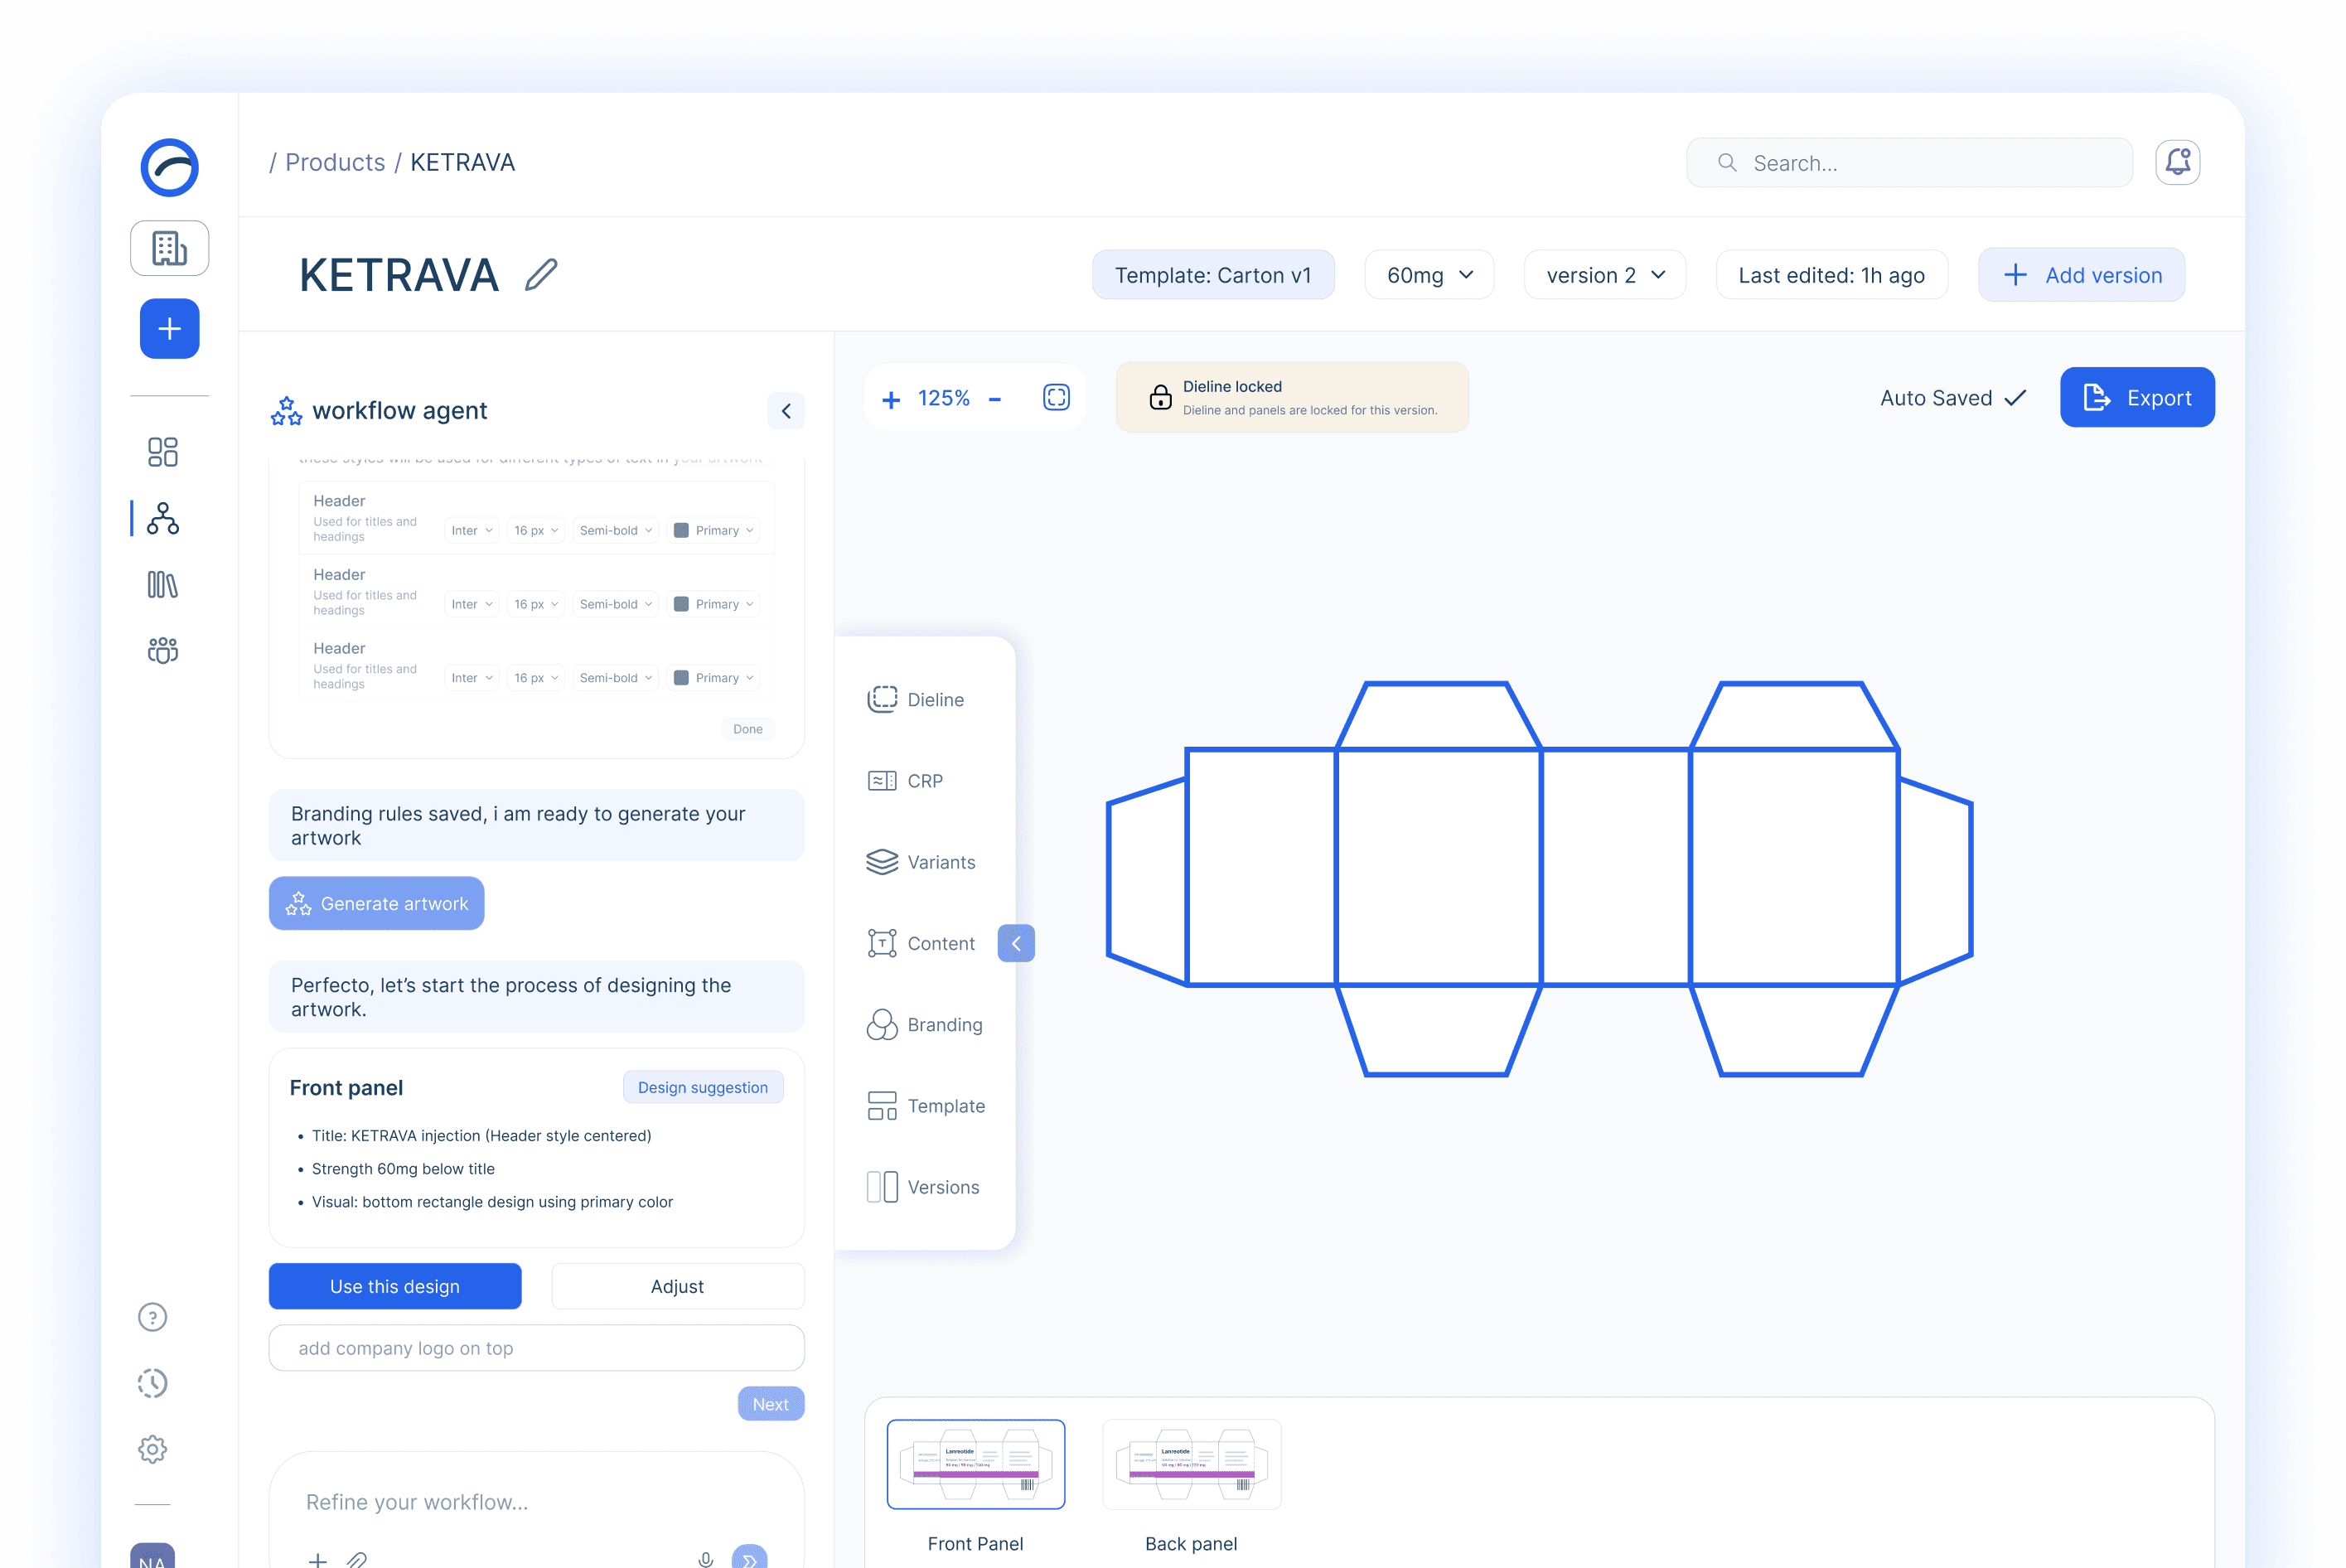Click the Generate artwork button
The height and width of the screenshot is (1568, 2346).
coord(376,903)
